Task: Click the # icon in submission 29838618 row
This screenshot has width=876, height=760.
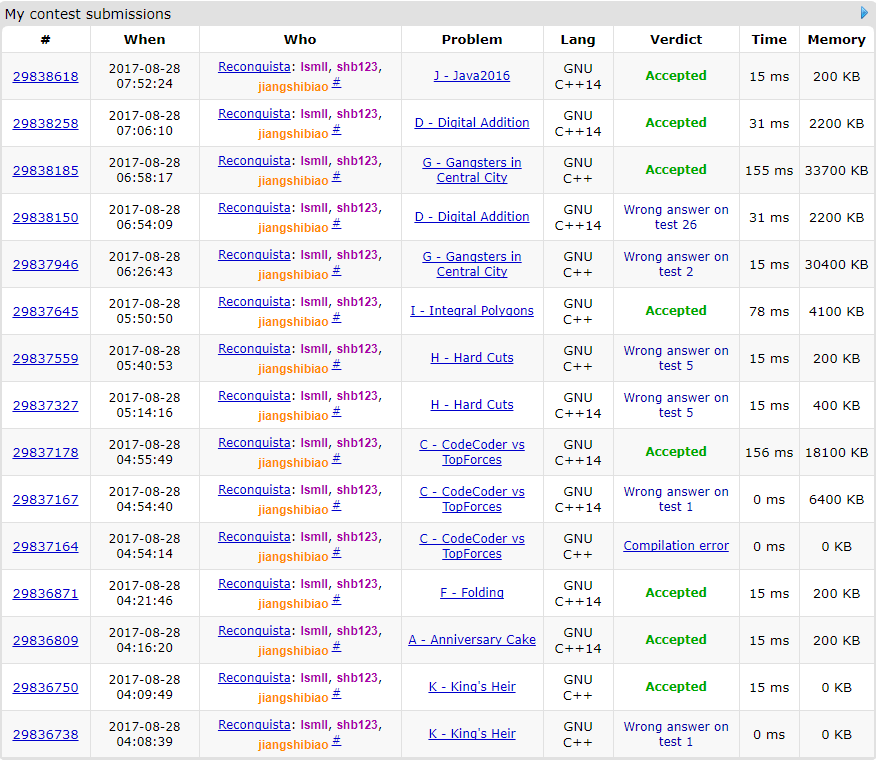Action: (336, 83)
